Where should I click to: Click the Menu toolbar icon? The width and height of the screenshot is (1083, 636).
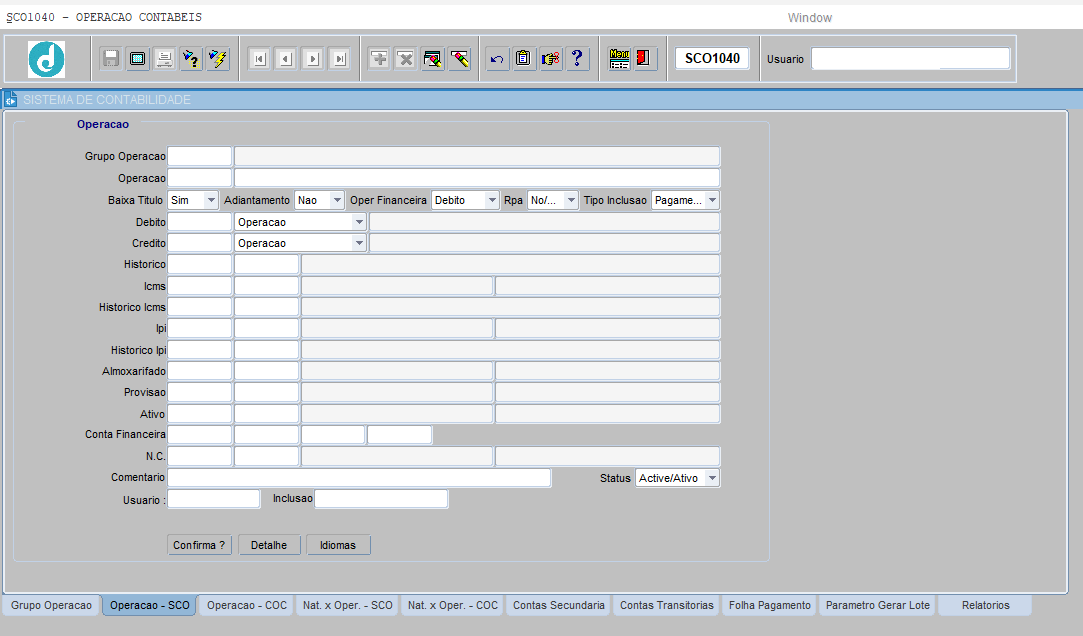click(620, 59)
